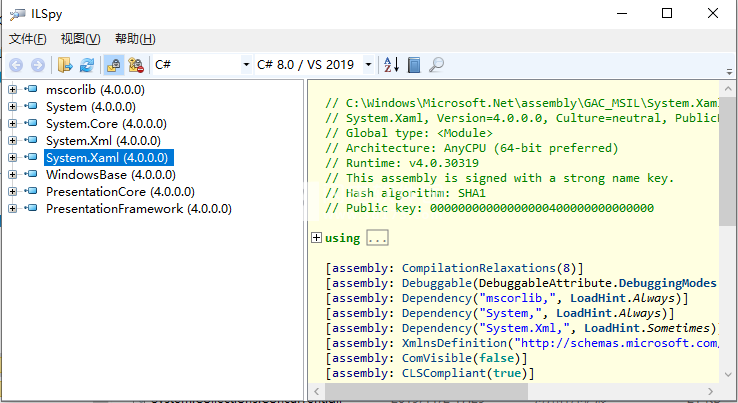Select System.Xml (4.0.0.0) assembly

click(x=103, y=140)
